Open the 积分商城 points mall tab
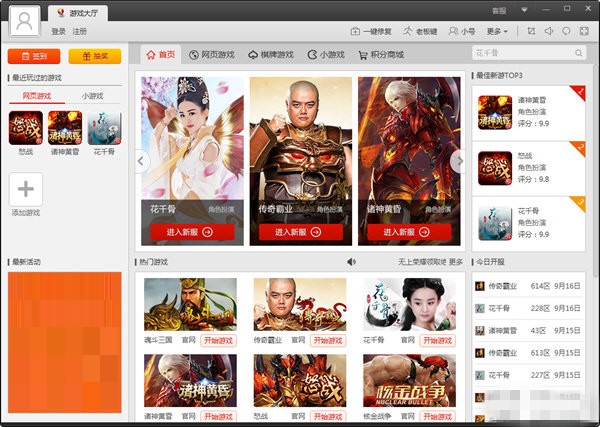600x427 pixels. (381, 55)
